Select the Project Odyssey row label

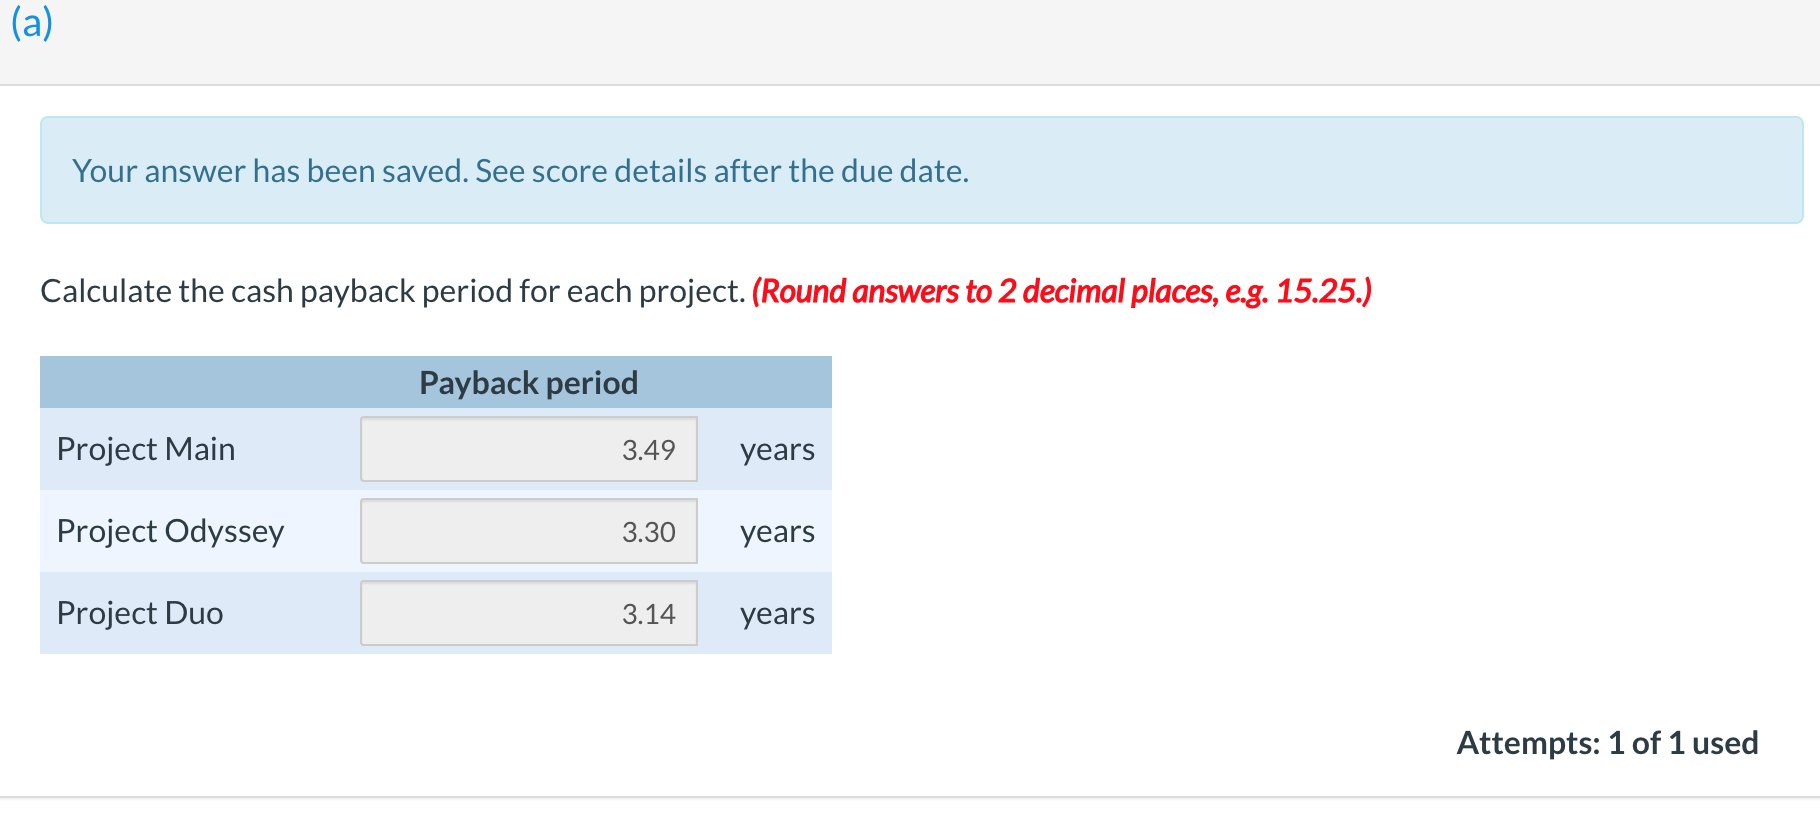(169, 531)
